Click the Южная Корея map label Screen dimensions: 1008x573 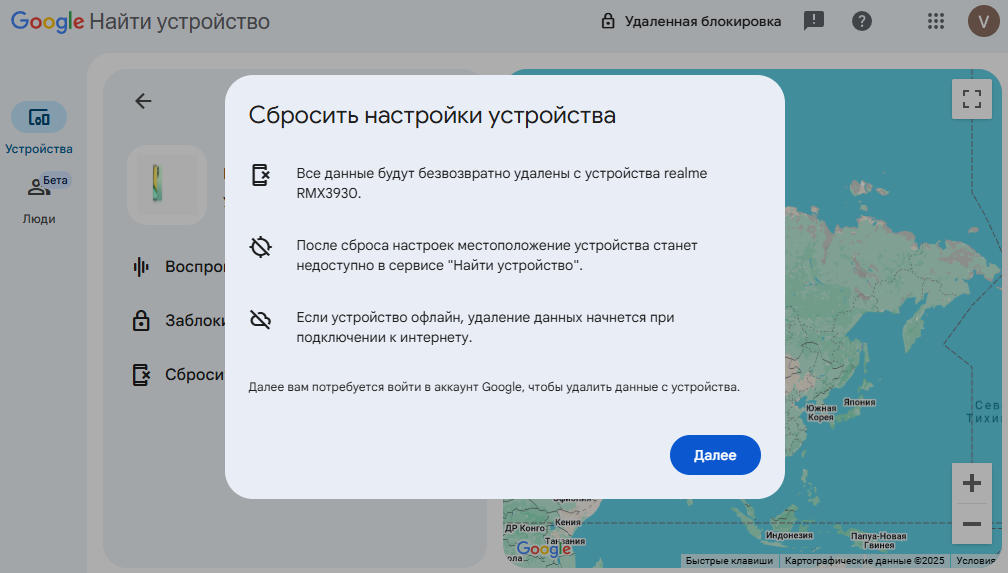[x=821, y=413]
